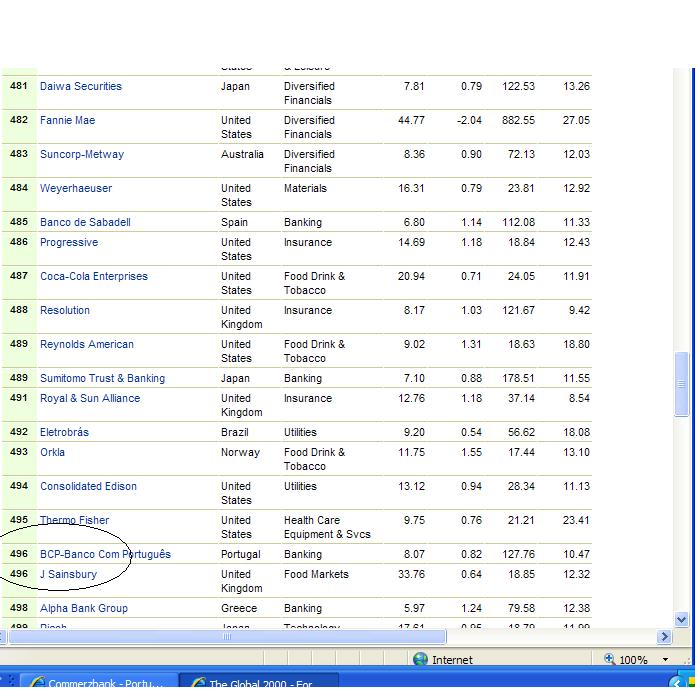The height and width of the screenshot is (689, 697).
Task: Select rank number 491 cell
Action: pyautogui.click(x=19, y=398)
